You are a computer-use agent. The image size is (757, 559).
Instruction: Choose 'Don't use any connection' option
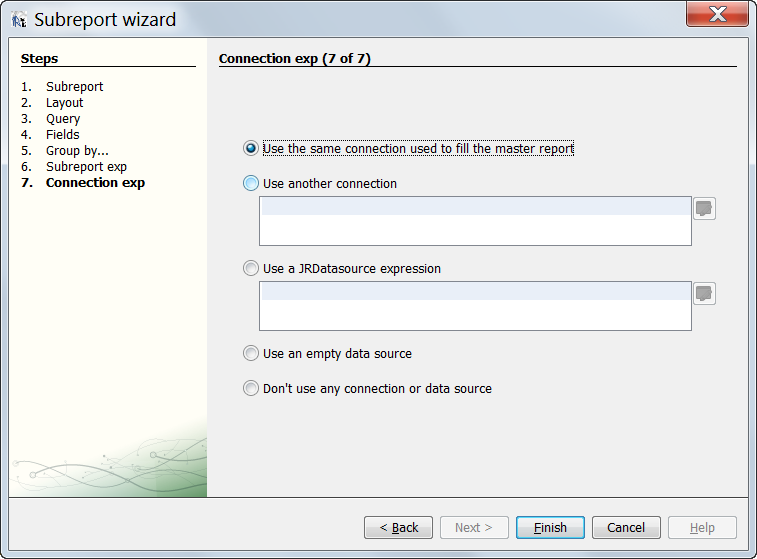[251, 389]
